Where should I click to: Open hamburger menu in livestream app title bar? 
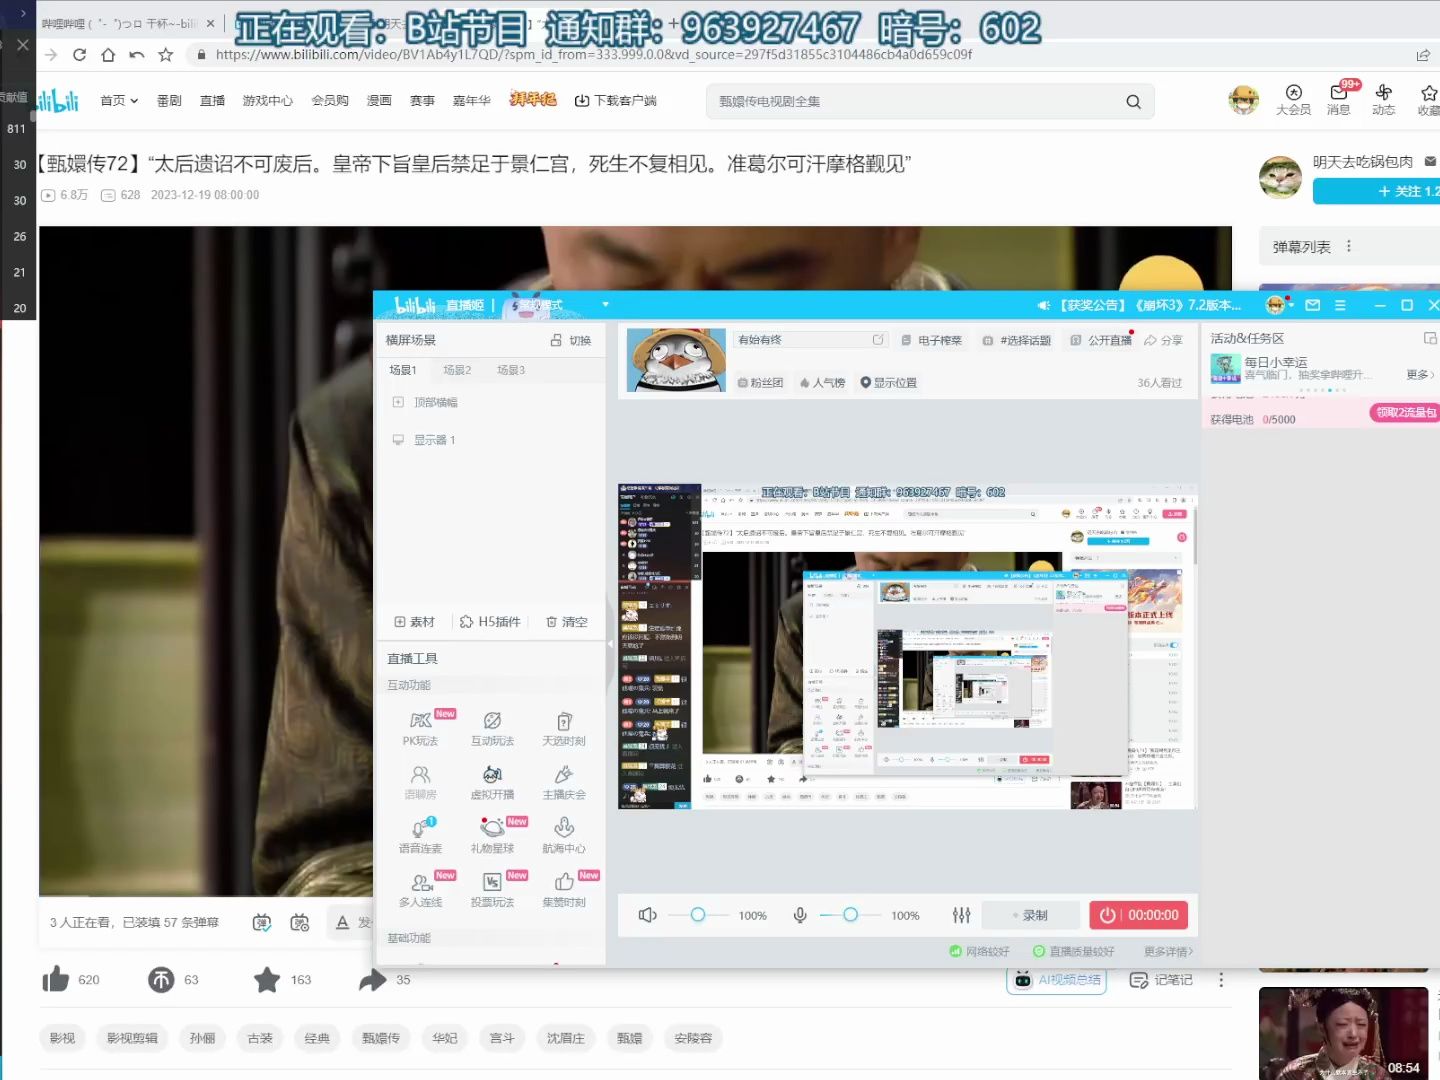pos(1340,305)
